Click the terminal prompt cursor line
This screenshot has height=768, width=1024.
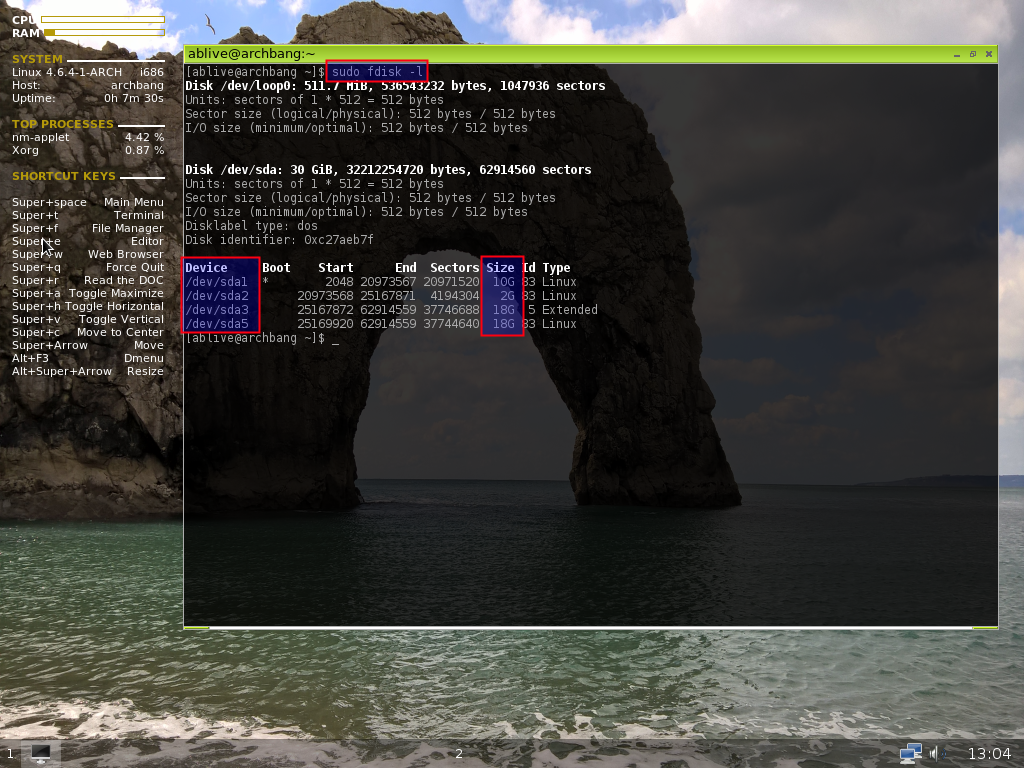pyautogui.click(x=262, y=338)
